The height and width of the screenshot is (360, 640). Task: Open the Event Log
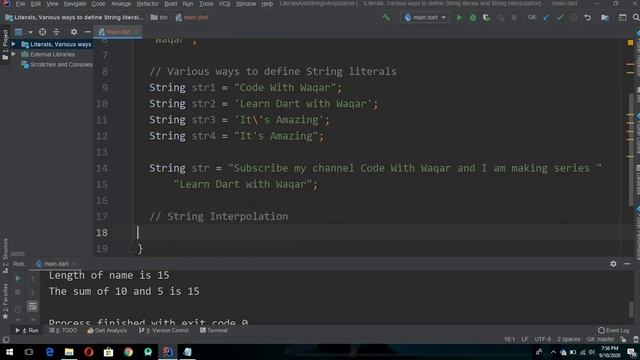click(613, 330)
